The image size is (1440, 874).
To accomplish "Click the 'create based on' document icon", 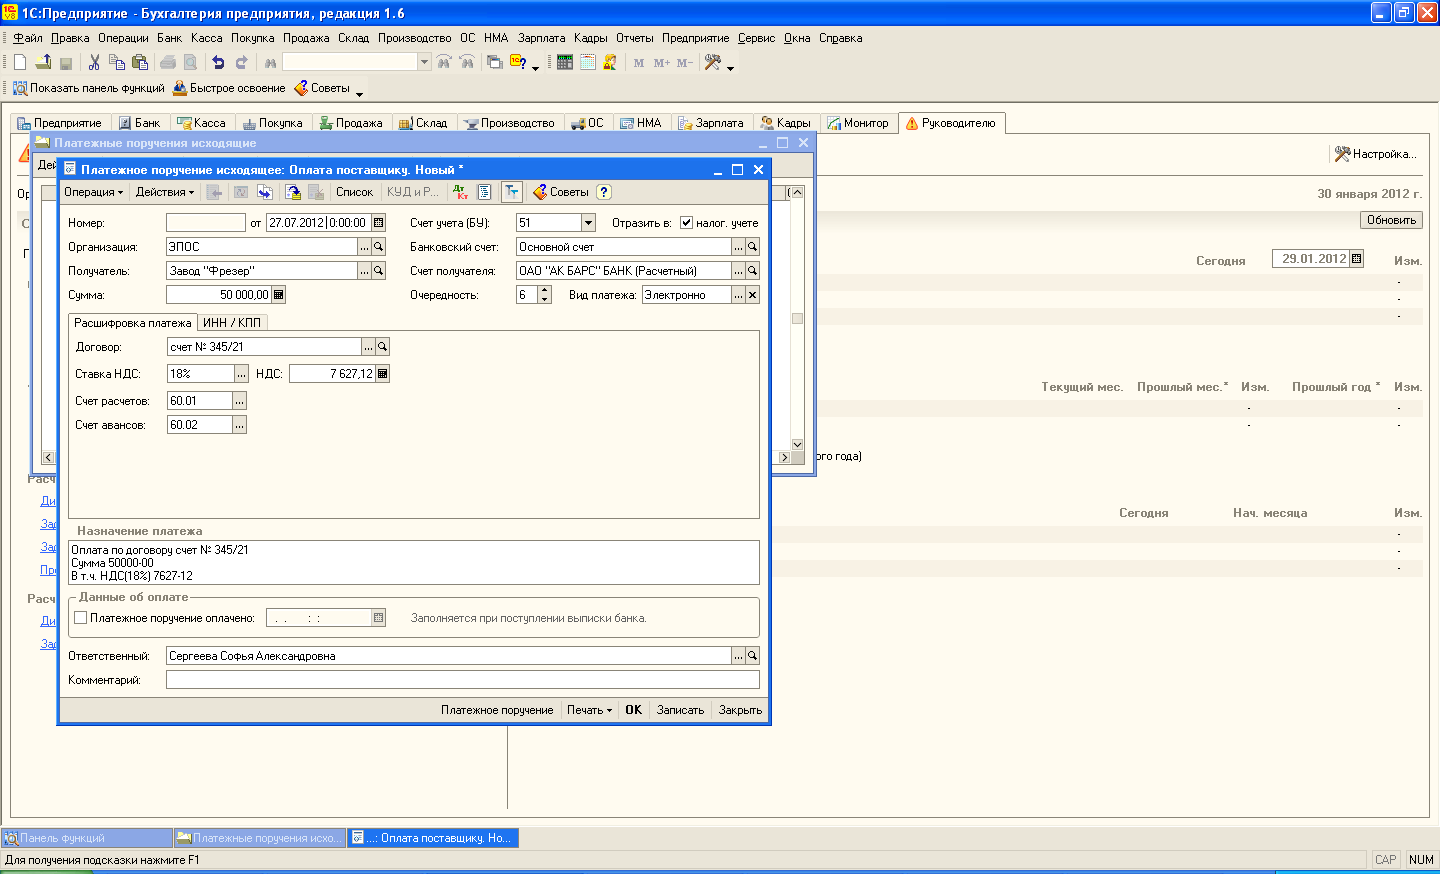I will [x=265, y=192].
